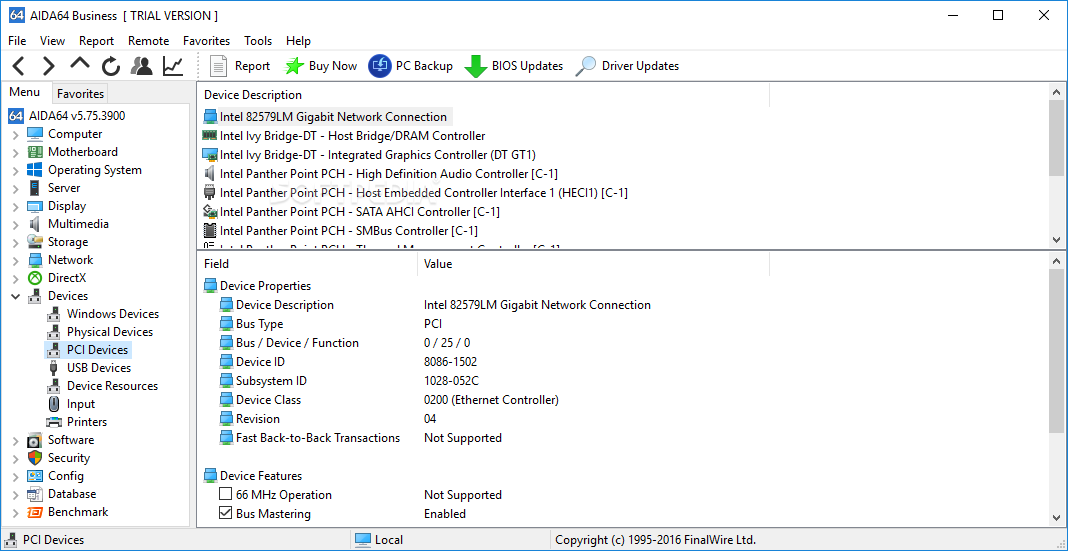The height and width of the screenshot is (551, 1068).
Task: Select Config in the tree
Action: tap(56, 476)
